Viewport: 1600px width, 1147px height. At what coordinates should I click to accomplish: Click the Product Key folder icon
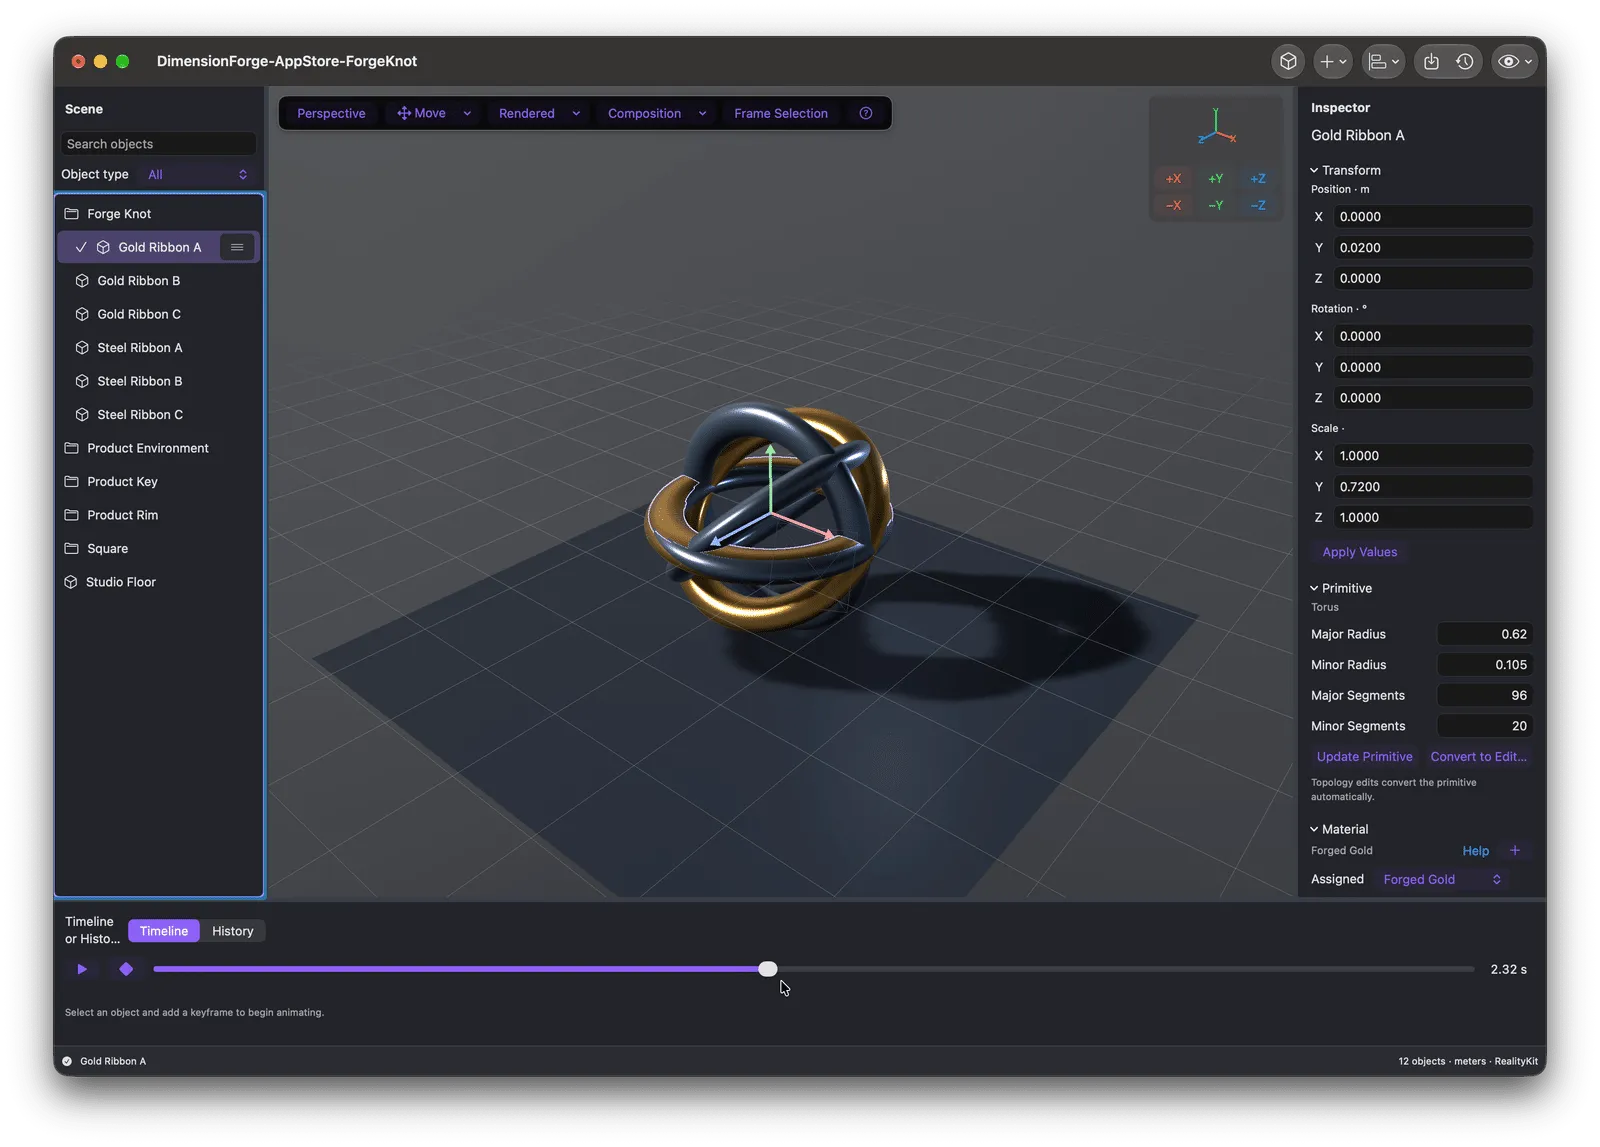(72, 482)
